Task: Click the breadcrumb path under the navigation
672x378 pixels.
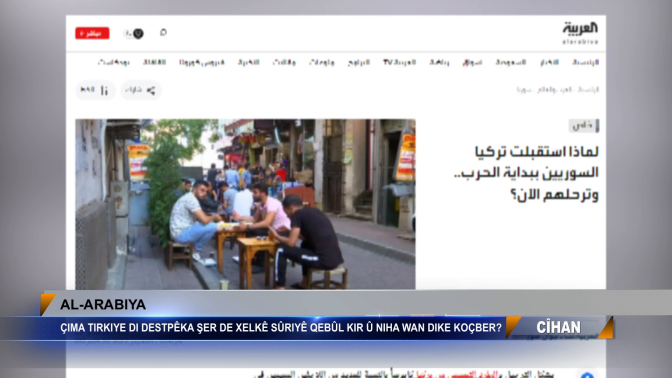Action: click(x=558, y=90)
